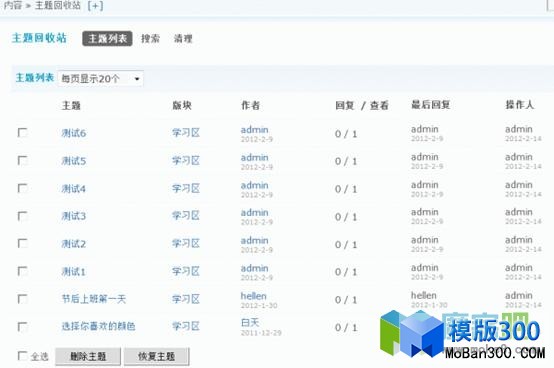Enable the 全选 select-all checkbox

point(22,356)
